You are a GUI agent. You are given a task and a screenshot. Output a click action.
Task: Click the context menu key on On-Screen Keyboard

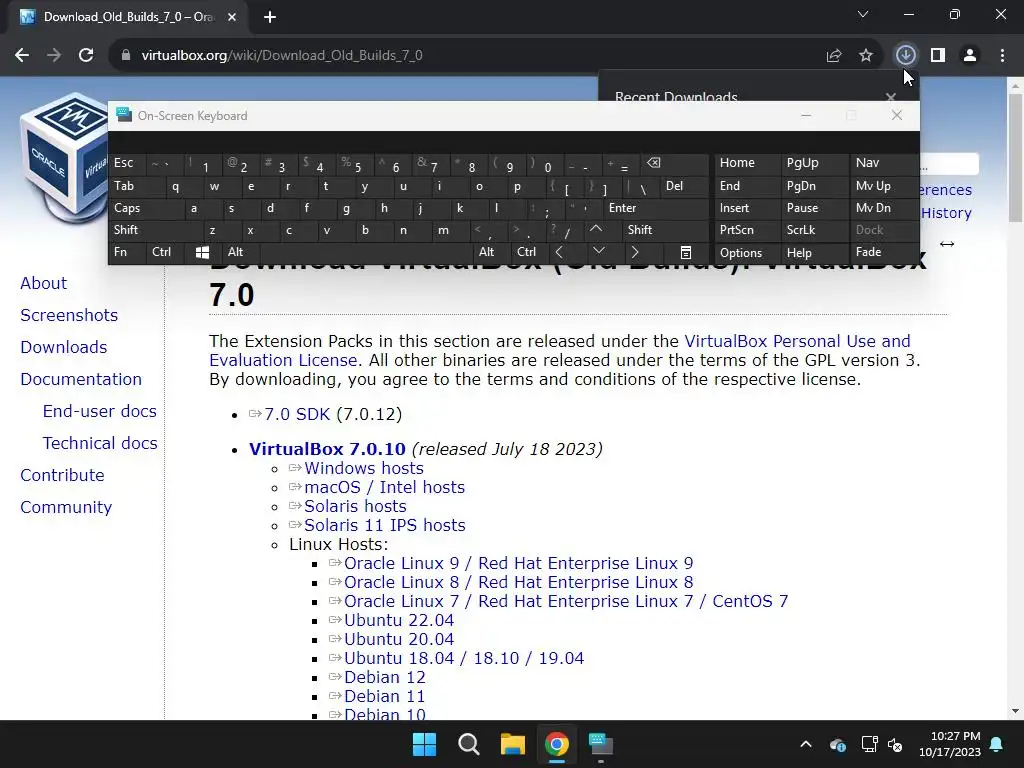click(x=686, y=252)
